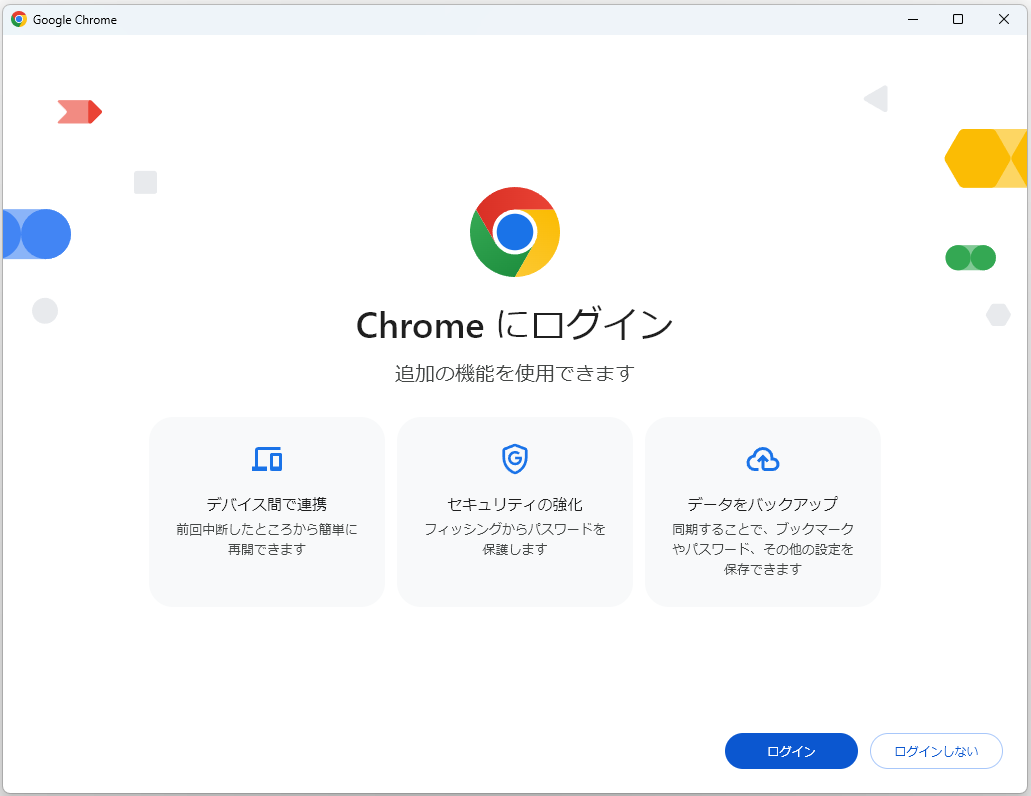Image resolution: width=1031 pixels, height=796 pixels.
Task: Click the gray hexagon decoration on the right edge
Action: coord(998,313)
